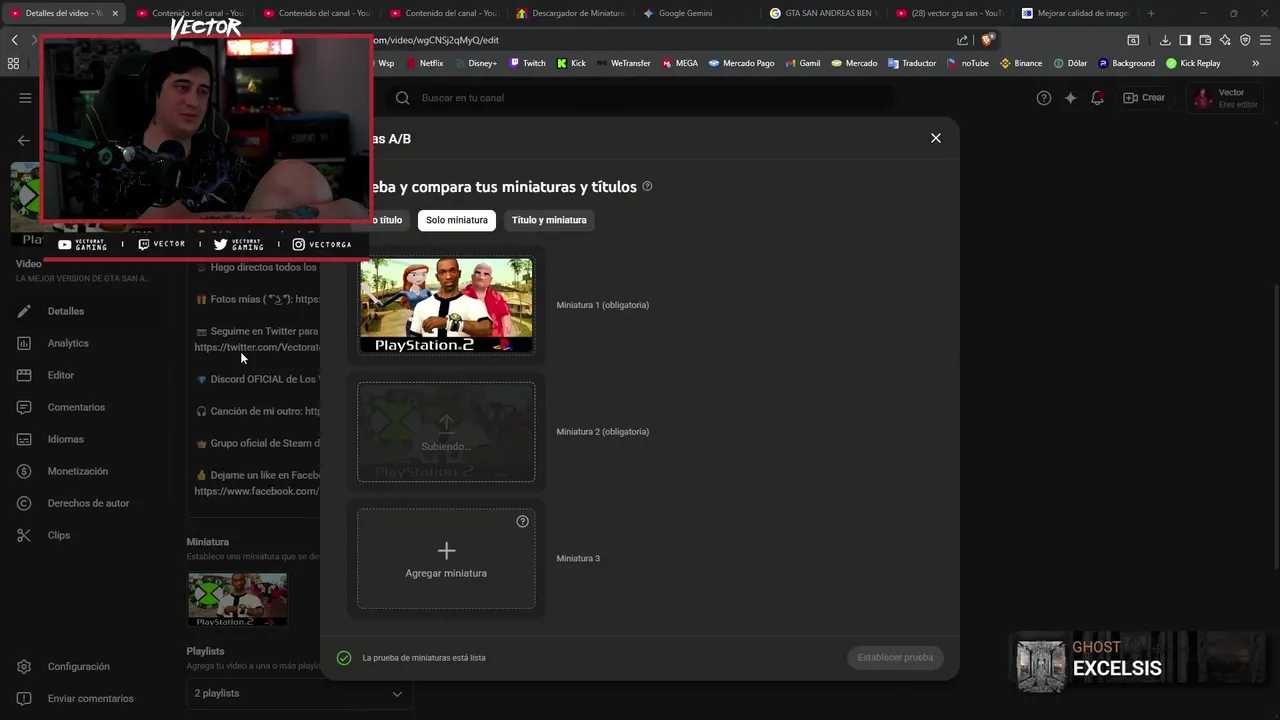Click the Miniatura 1 PlayStation 2 thumbnail

point(446,305)
